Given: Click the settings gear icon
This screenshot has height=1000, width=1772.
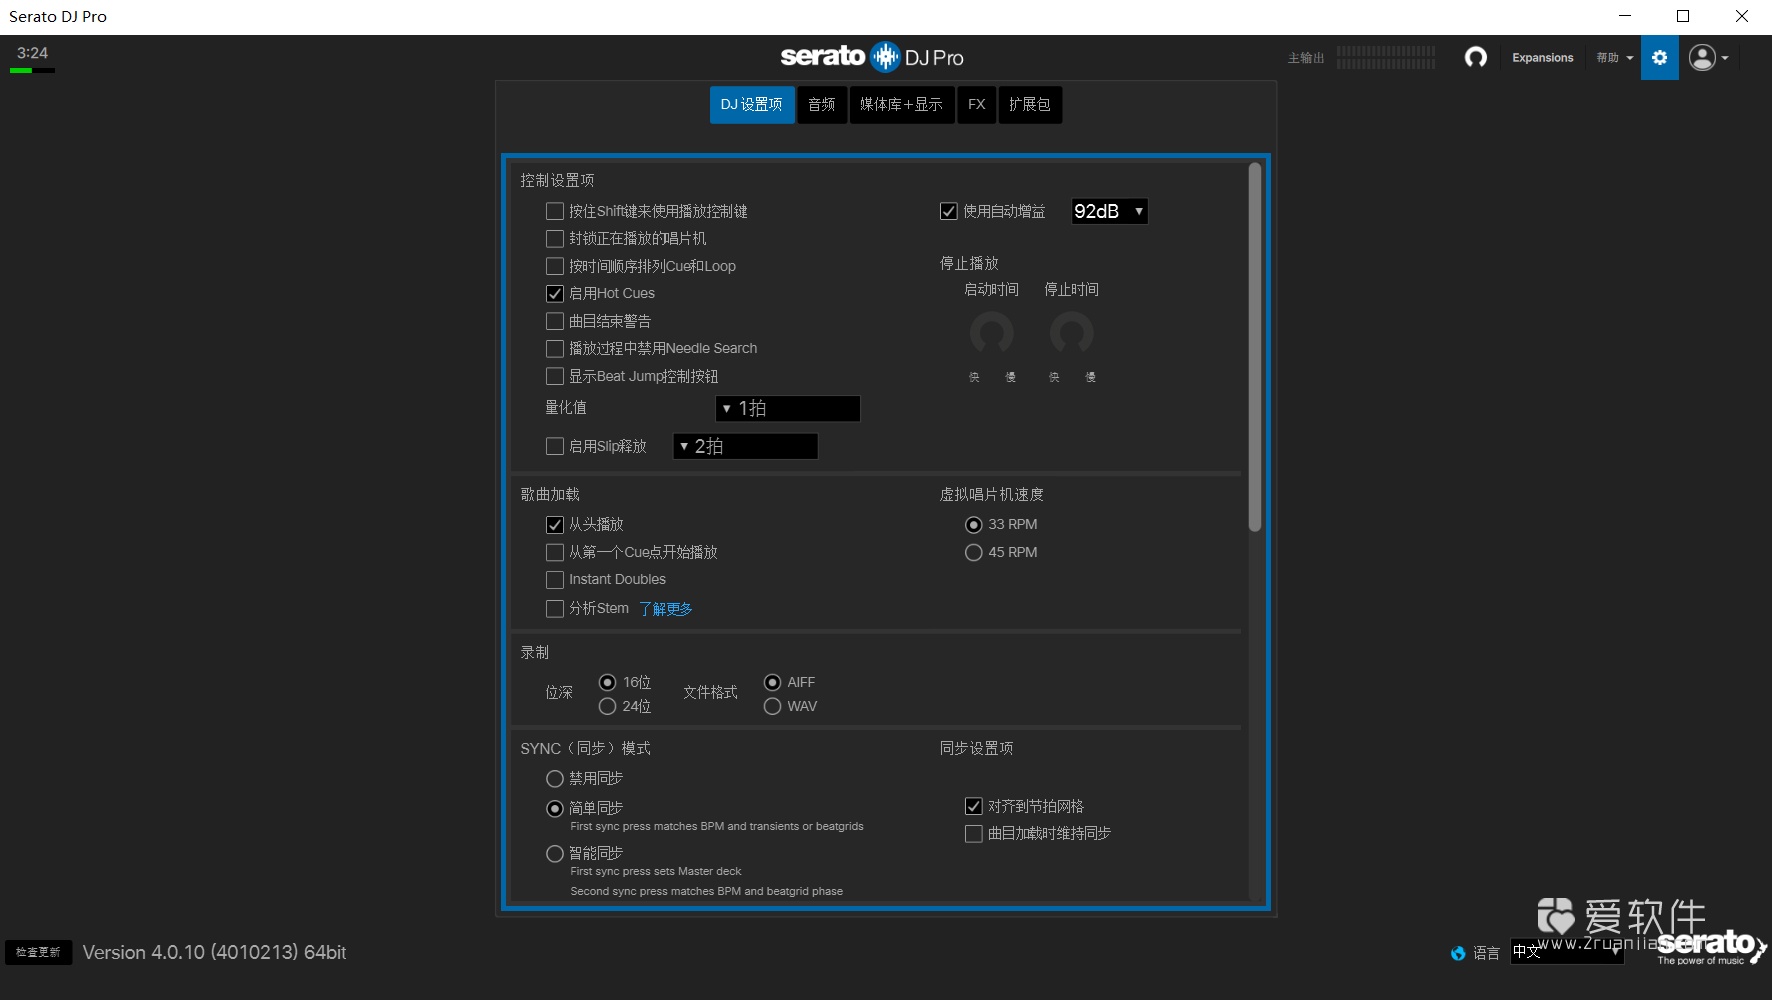Looking at the screenshot, I should [x=1659, y=58].
